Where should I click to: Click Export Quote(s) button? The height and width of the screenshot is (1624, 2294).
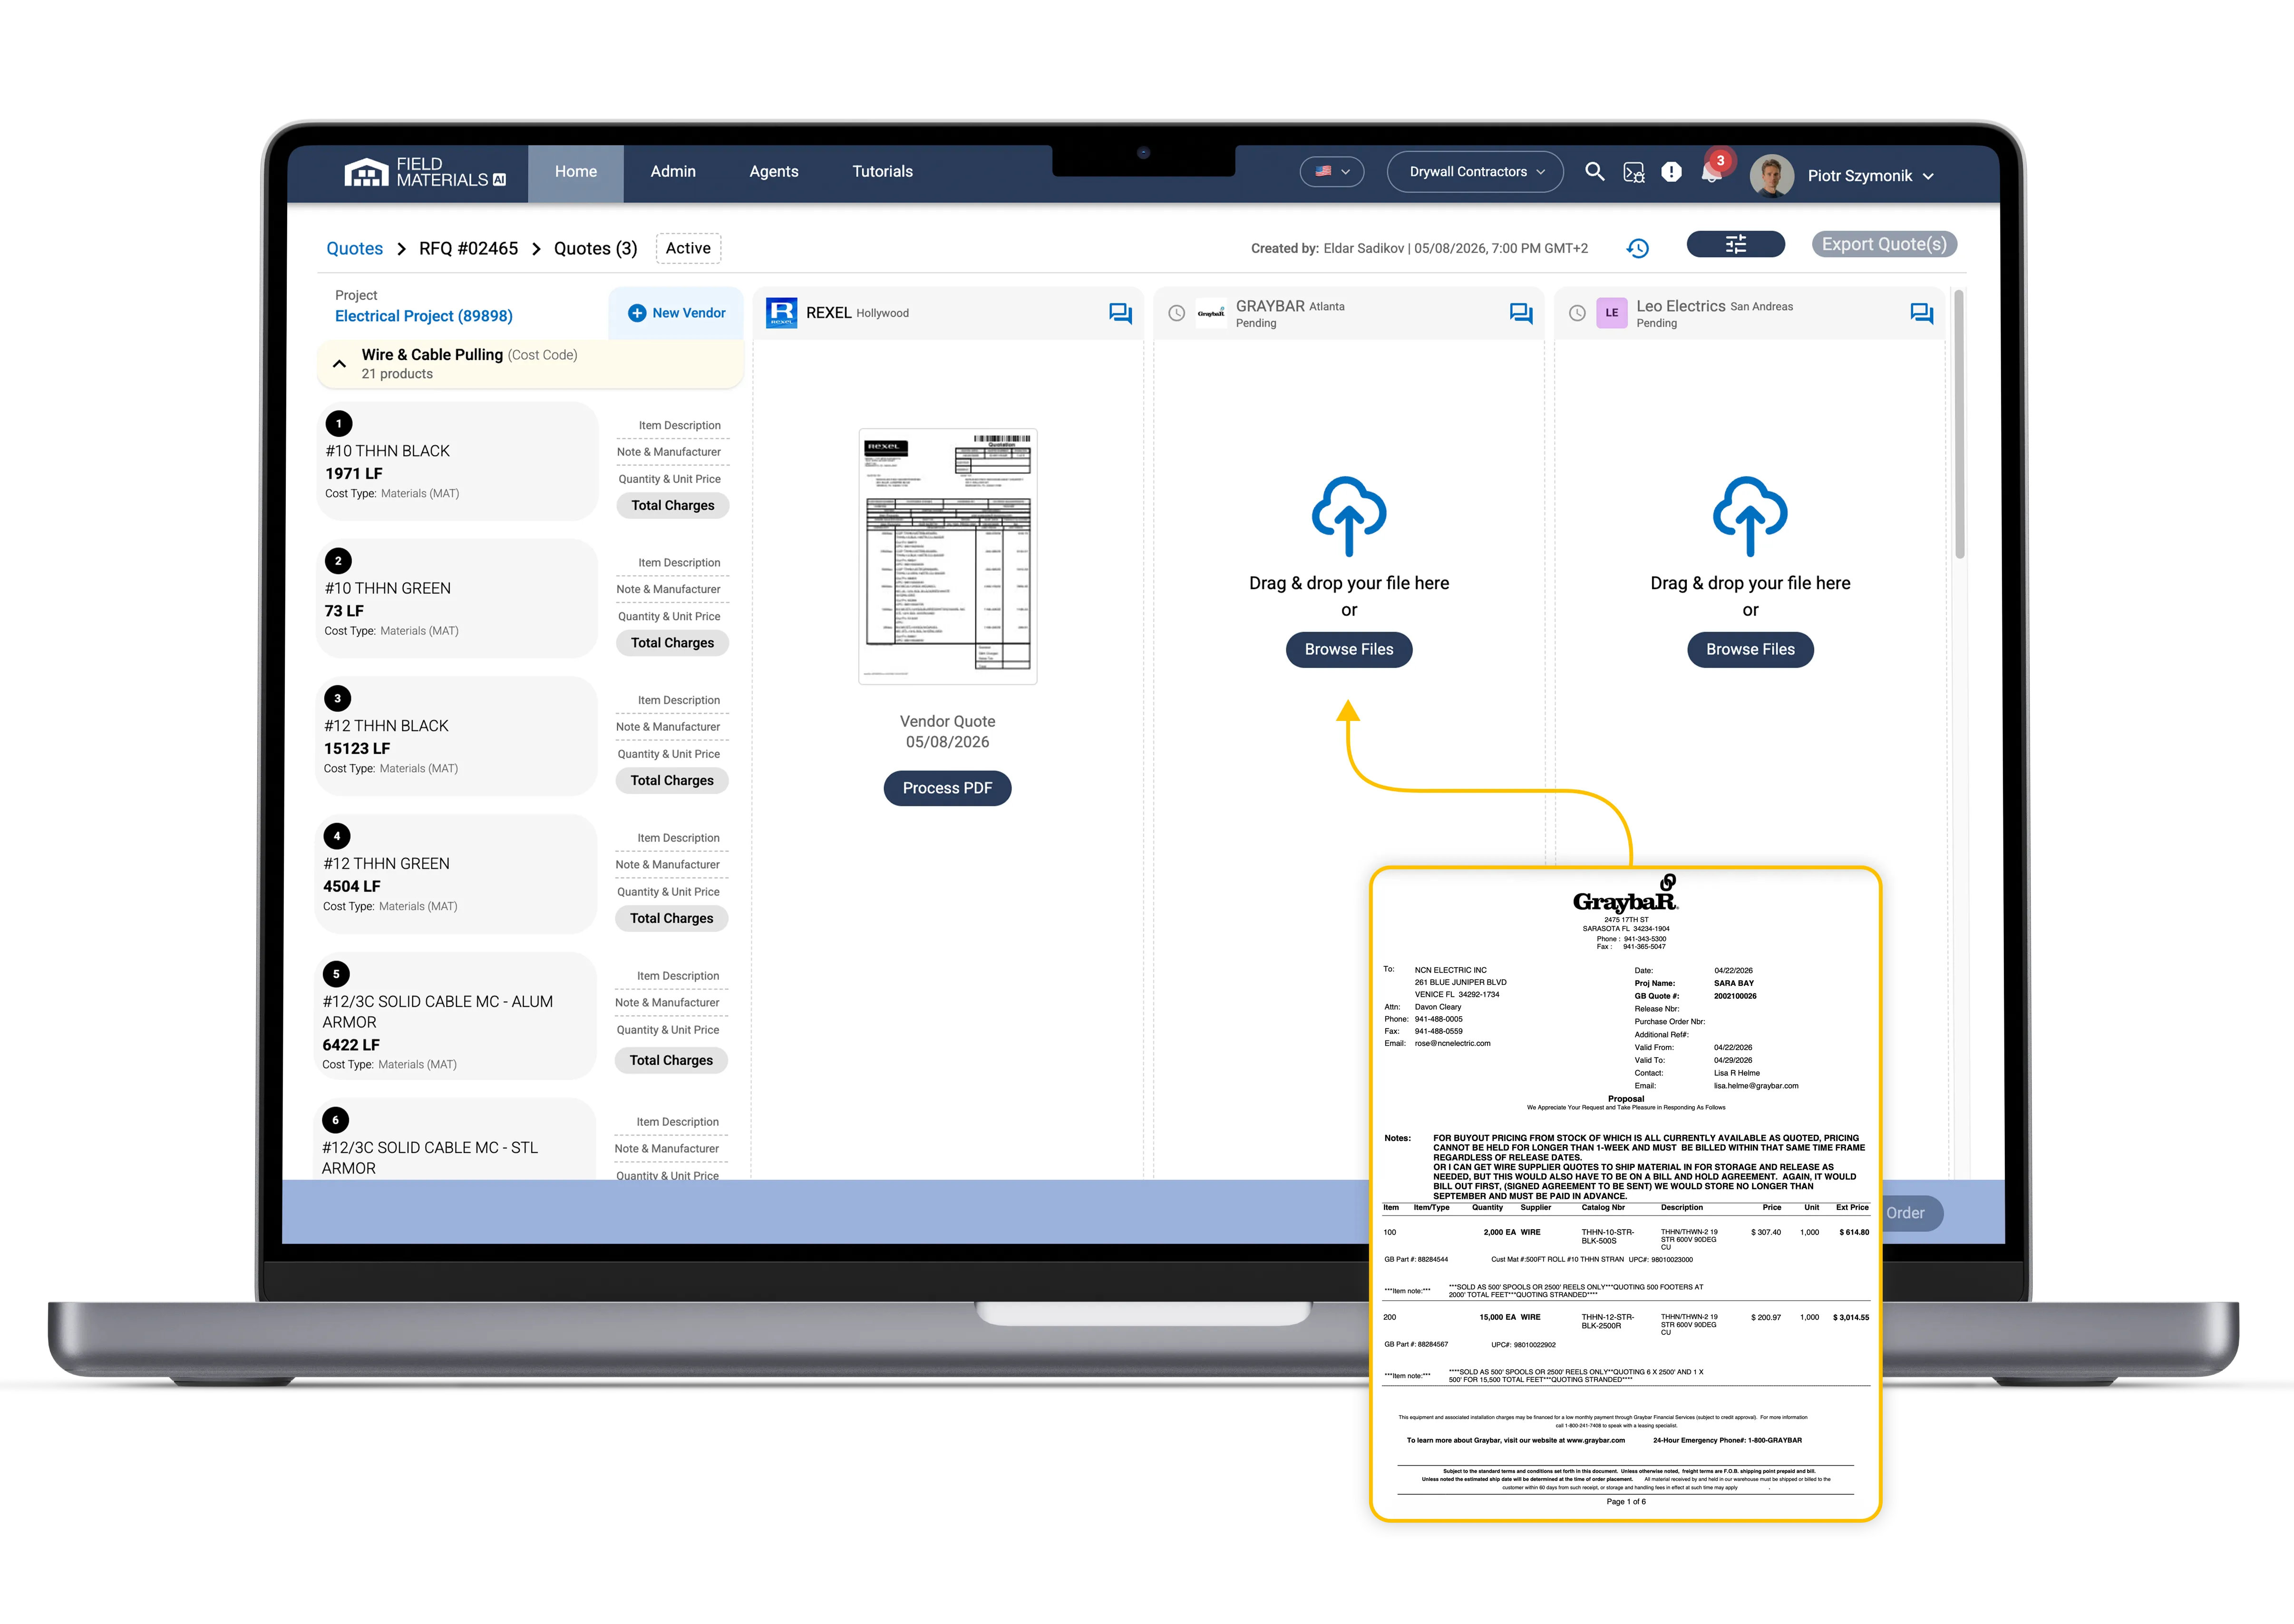pyautogui.click(x=1884, y=244)
